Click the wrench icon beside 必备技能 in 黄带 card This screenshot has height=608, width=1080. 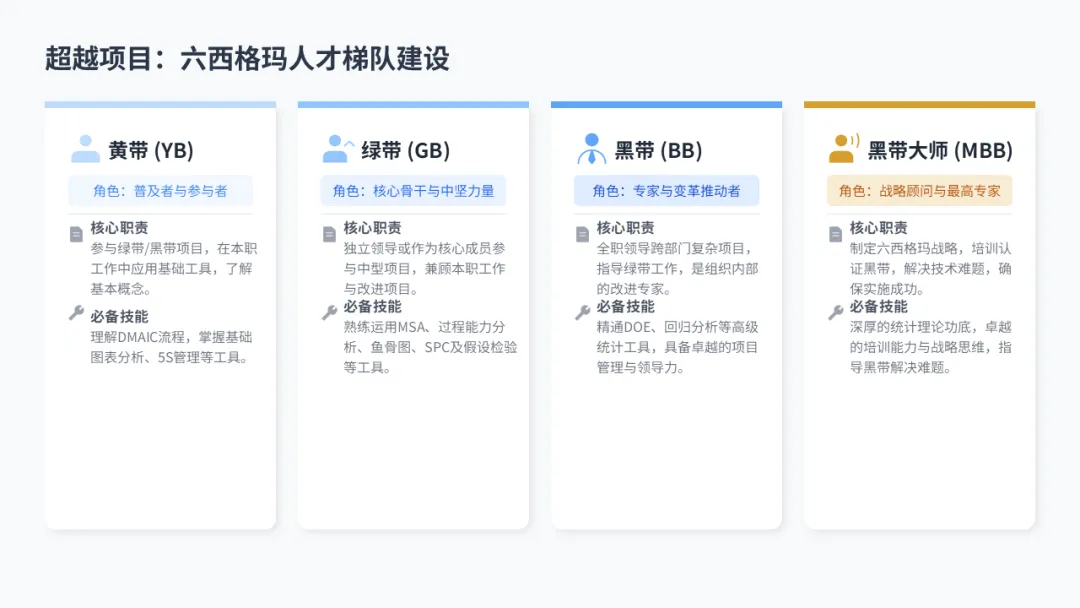click(76, 313)
